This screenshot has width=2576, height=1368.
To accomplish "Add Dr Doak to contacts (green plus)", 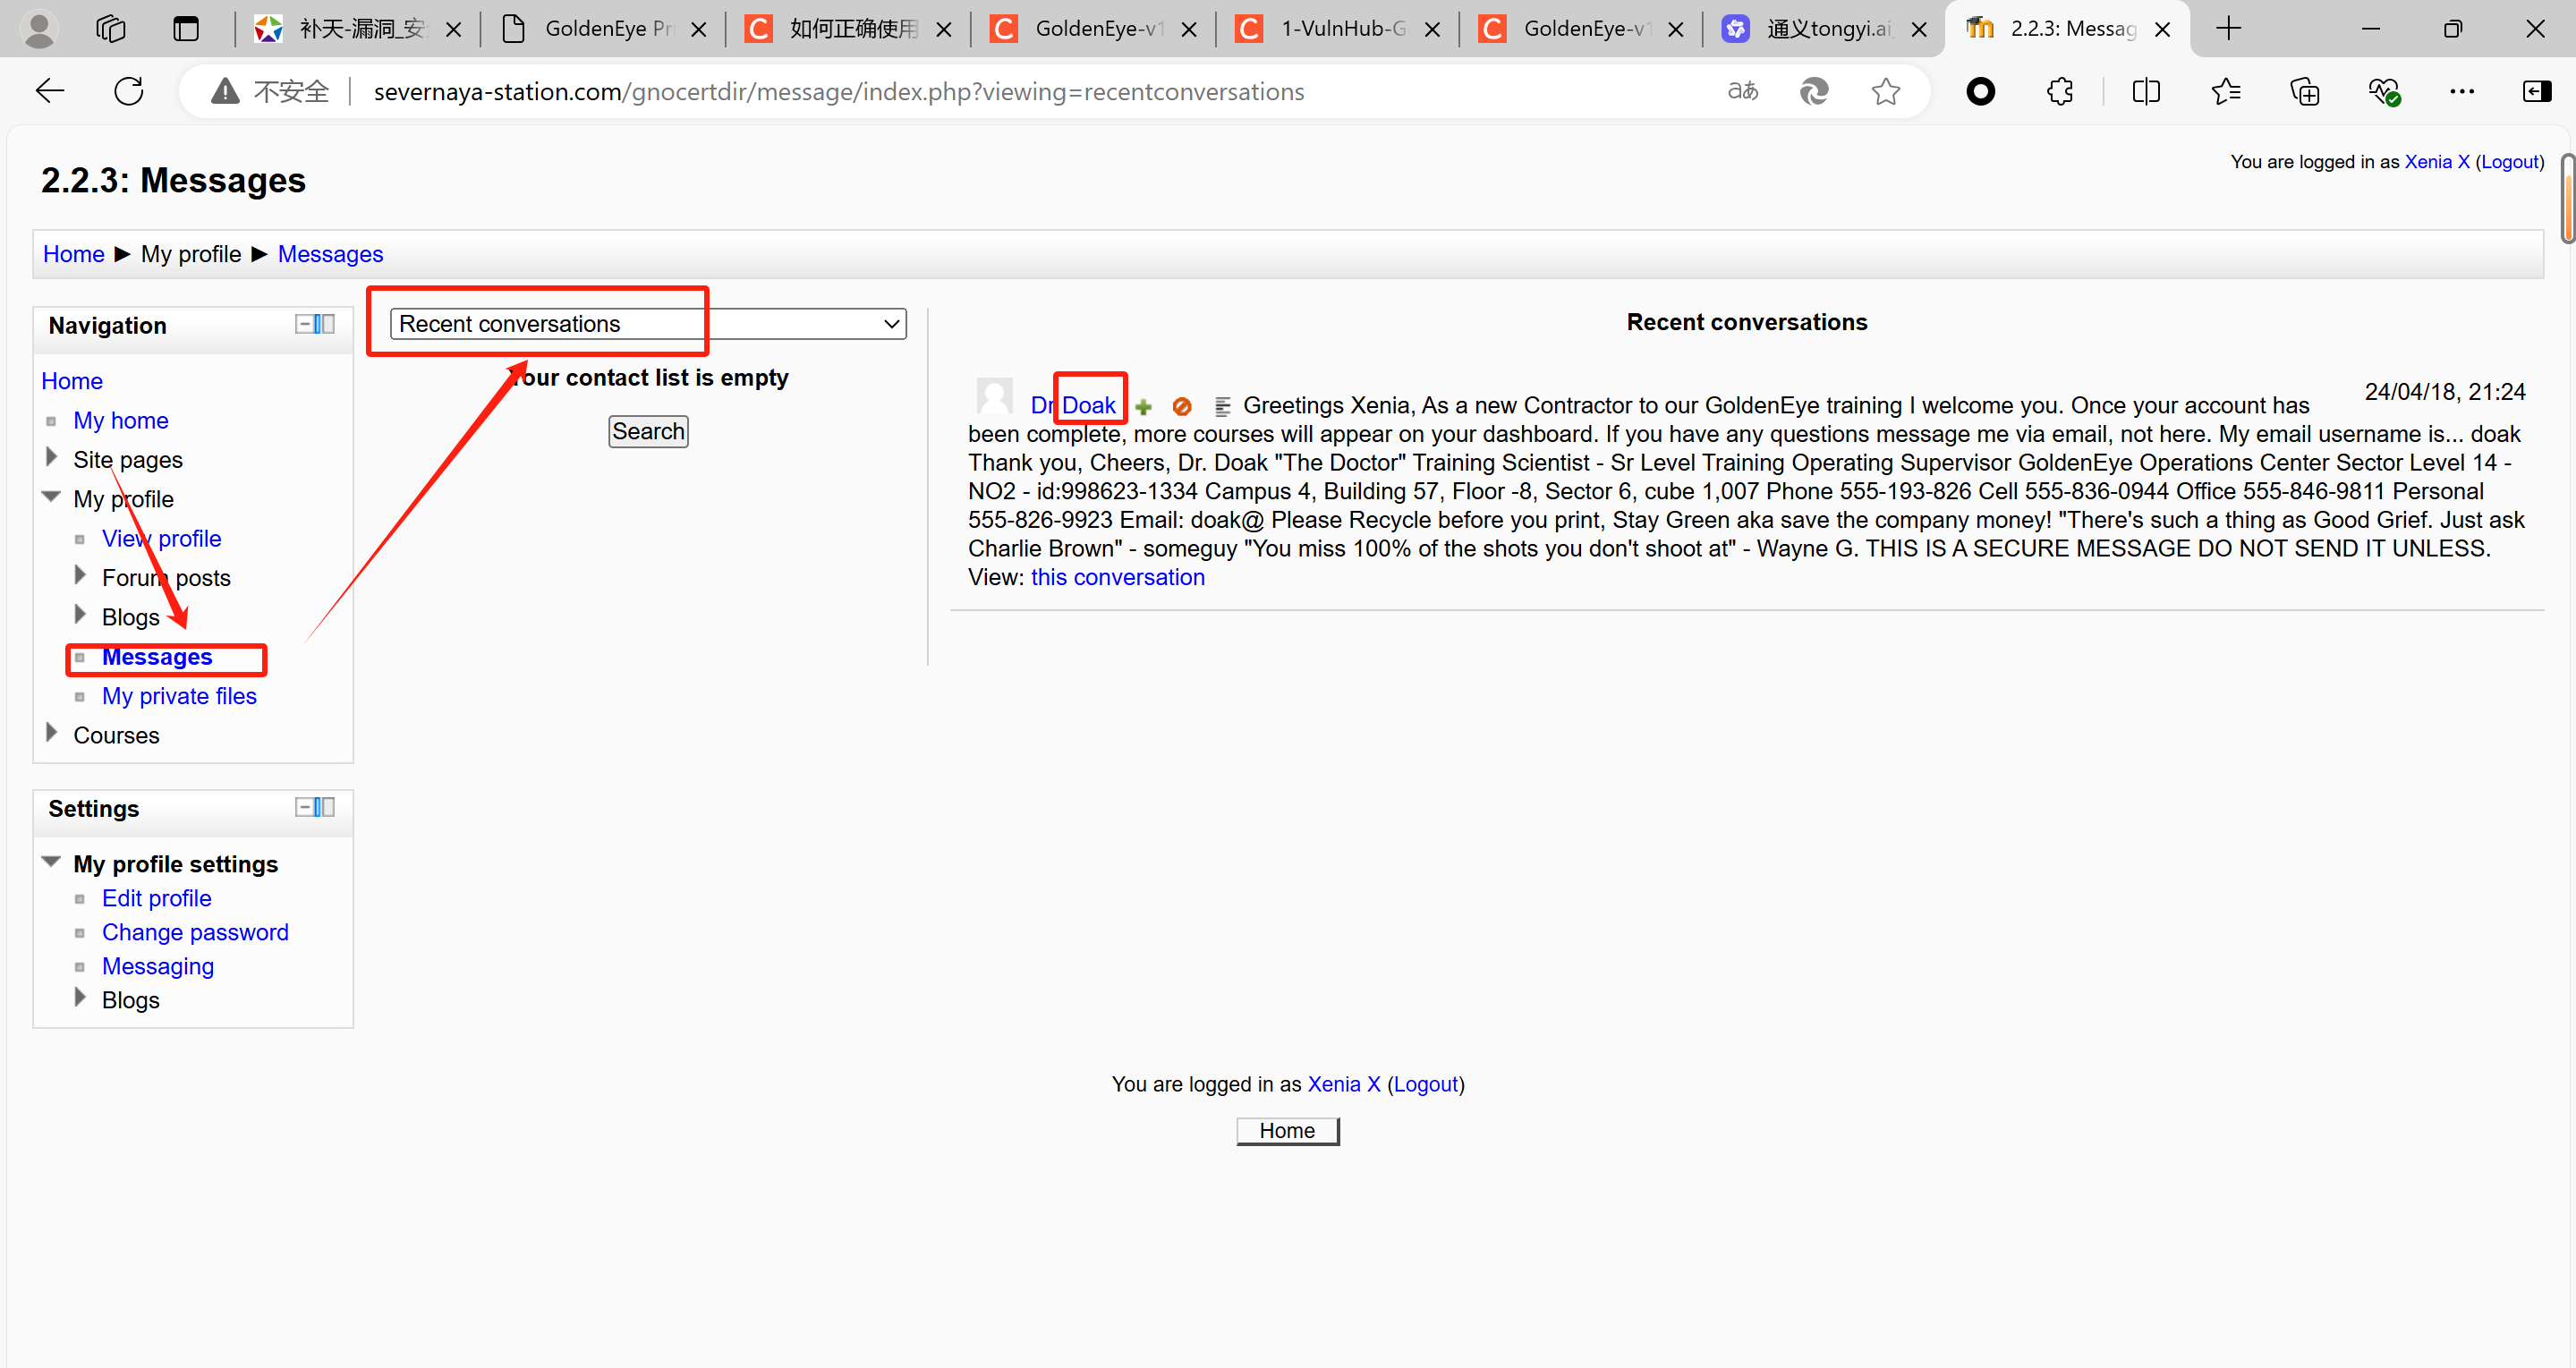I will (1144, 407).
